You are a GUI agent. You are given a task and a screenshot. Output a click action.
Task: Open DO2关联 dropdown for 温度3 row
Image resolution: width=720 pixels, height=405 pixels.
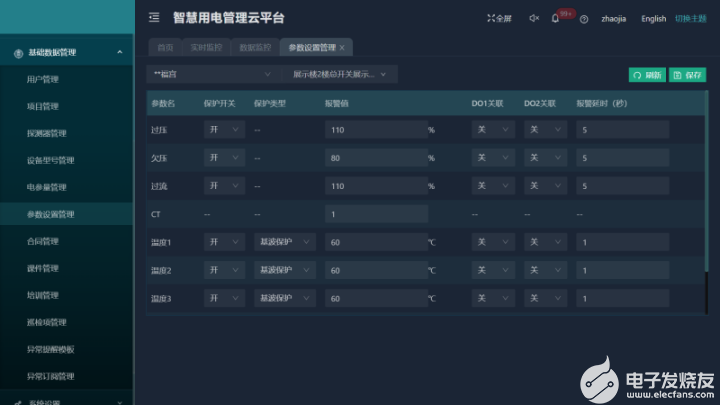point(546,298)
